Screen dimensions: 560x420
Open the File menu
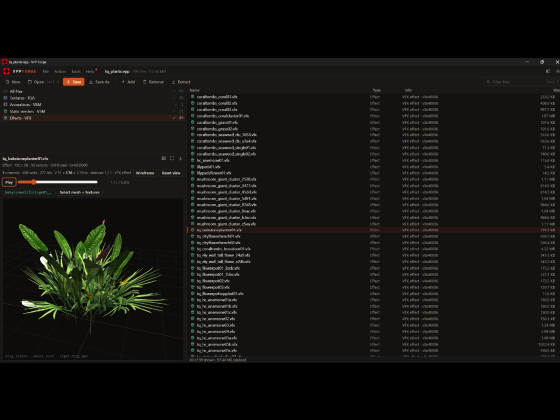pos(46,71)
